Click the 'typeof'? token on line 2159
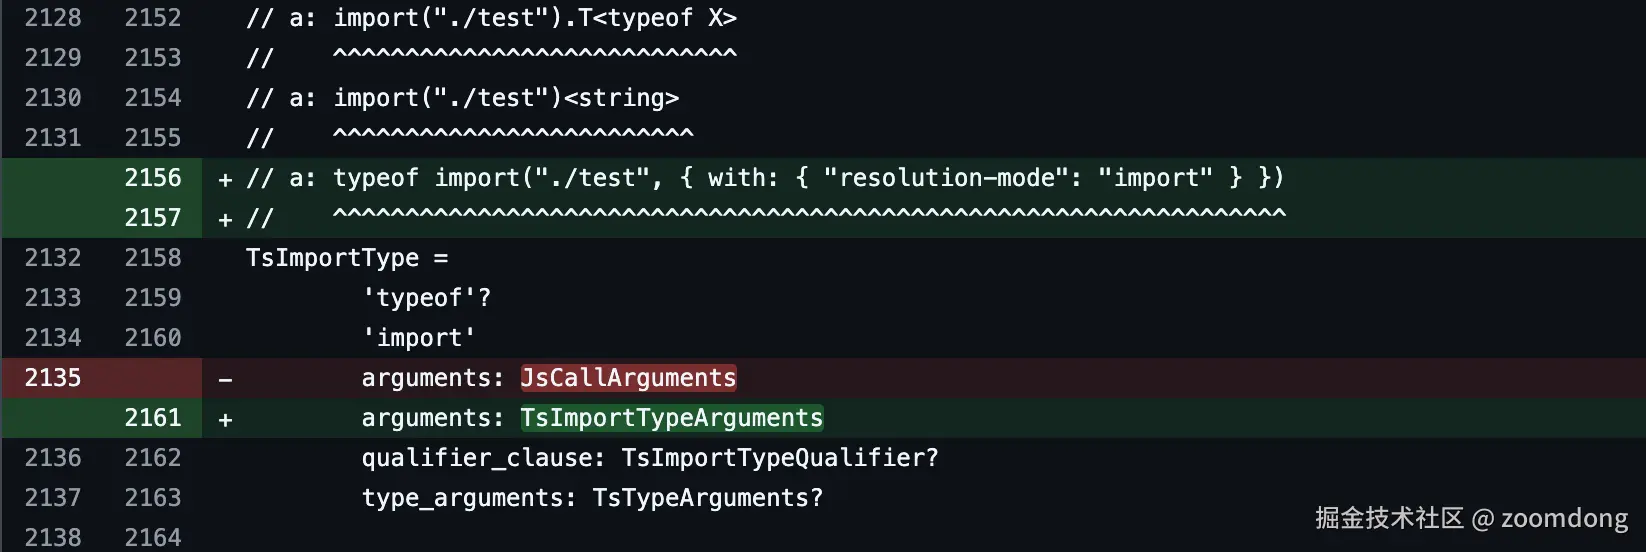This screenshot has height=552, width=1646. (x=427, y=298)
